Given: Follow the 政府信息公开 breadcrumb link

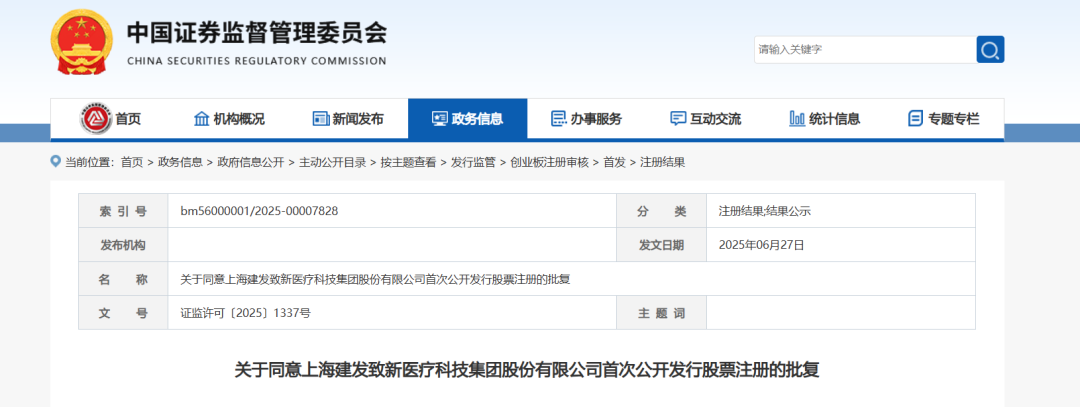Looking at the screenshot, I should click(251, 163).
